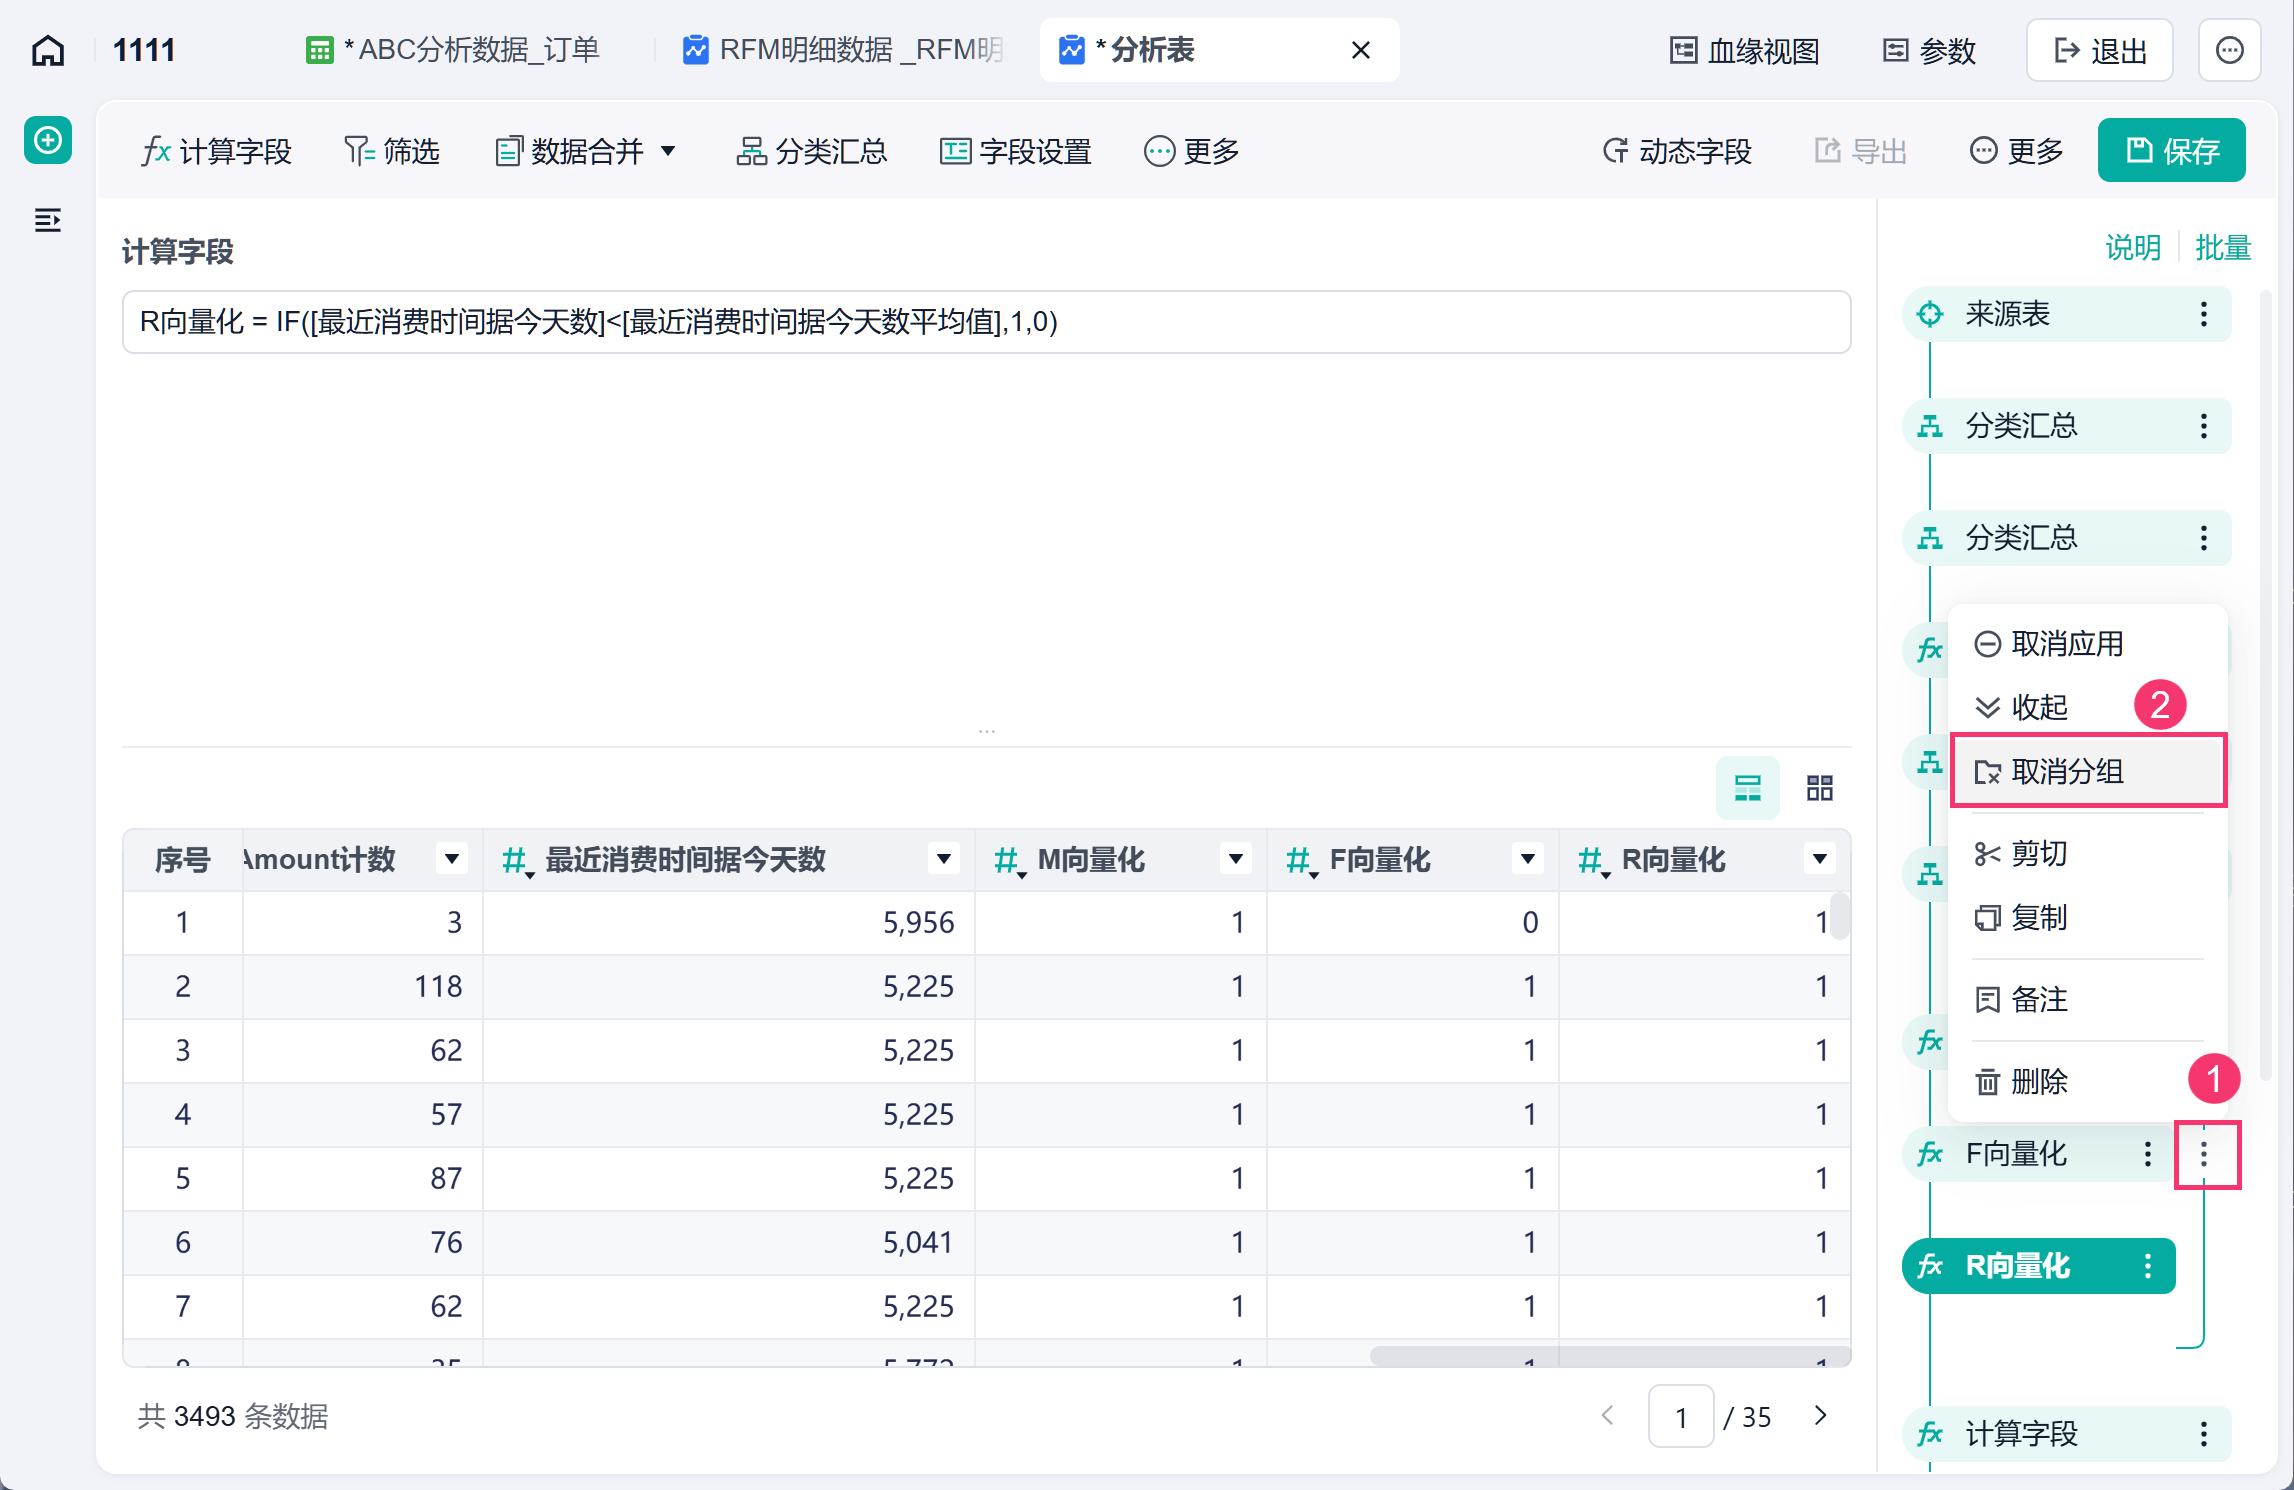Viewport: 2294px width, 1490px height.
Task: Open 字段设置 field settings
Action: click(x=1016, y=151)
